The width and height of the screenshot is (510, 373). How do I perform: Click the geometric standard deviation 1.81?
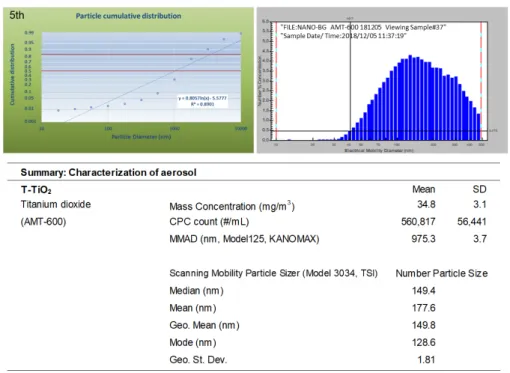pyautogui.click(x=426, y=360)
